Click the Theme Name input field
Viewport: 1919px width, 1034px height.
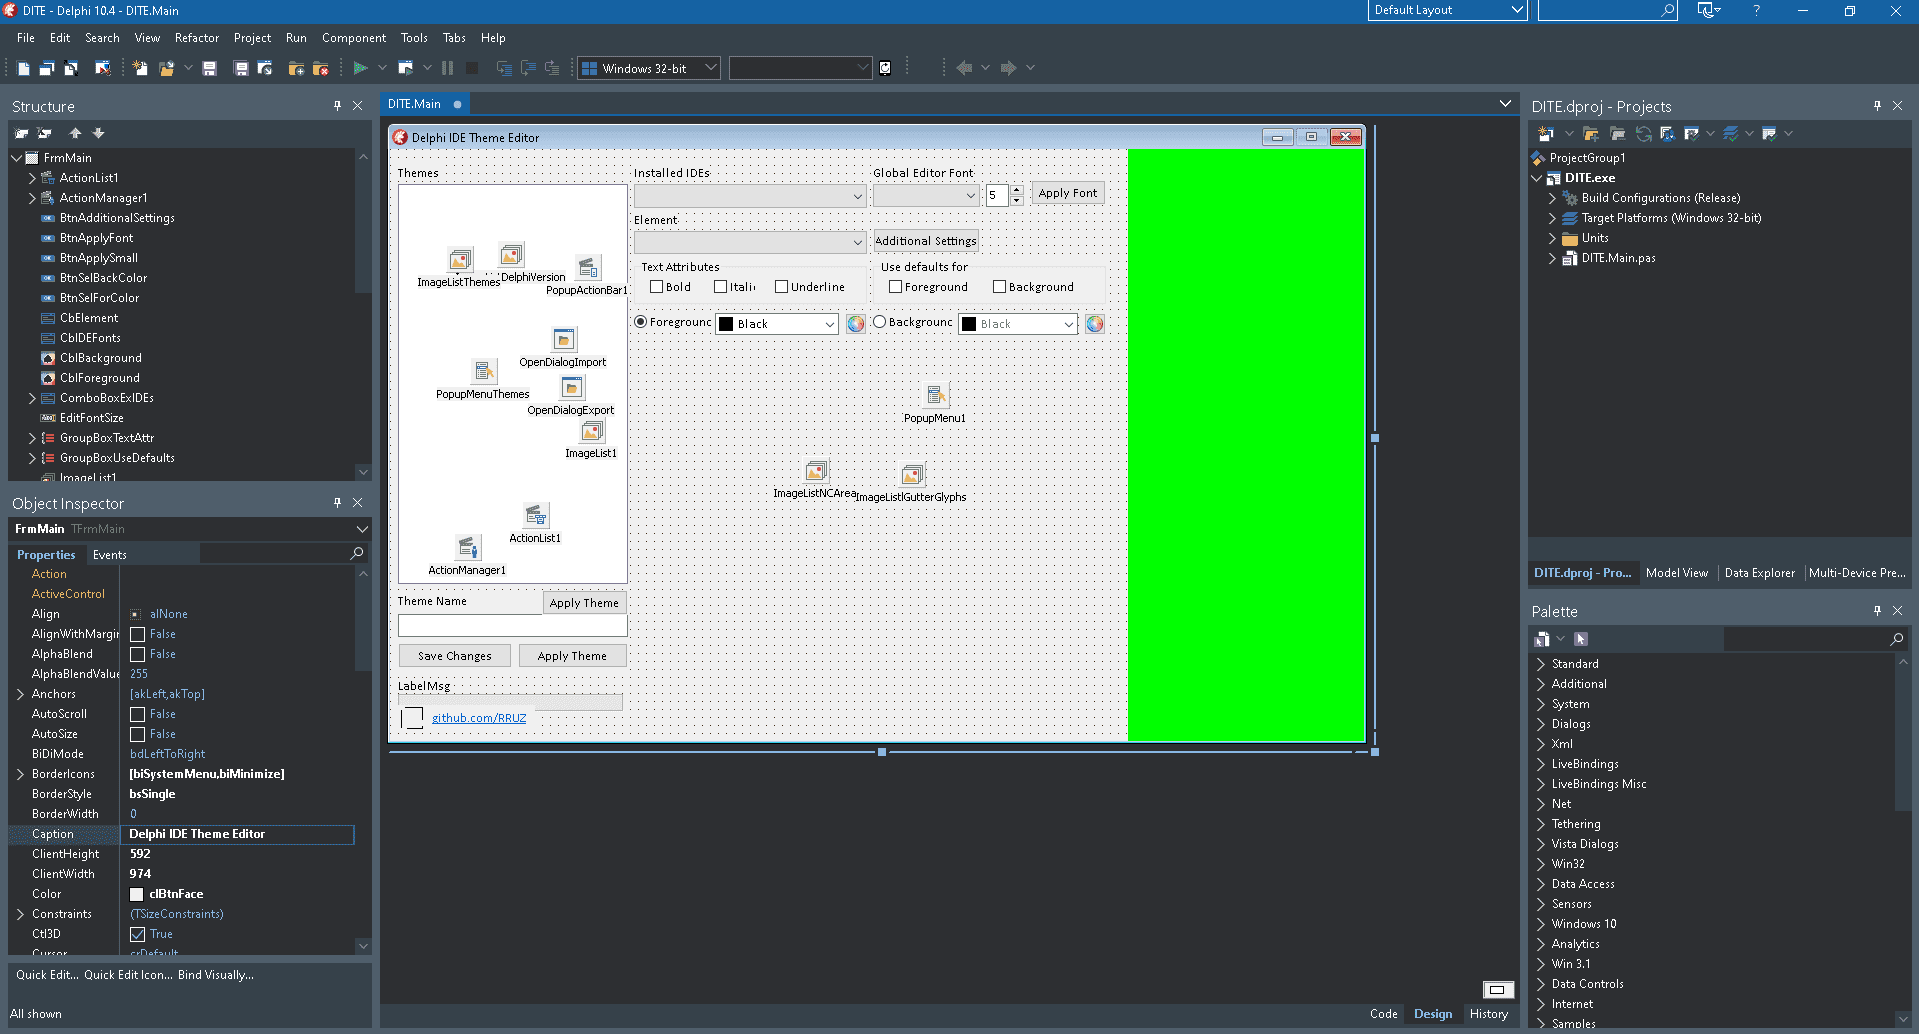pyautogui.click(x=513, y=626)
